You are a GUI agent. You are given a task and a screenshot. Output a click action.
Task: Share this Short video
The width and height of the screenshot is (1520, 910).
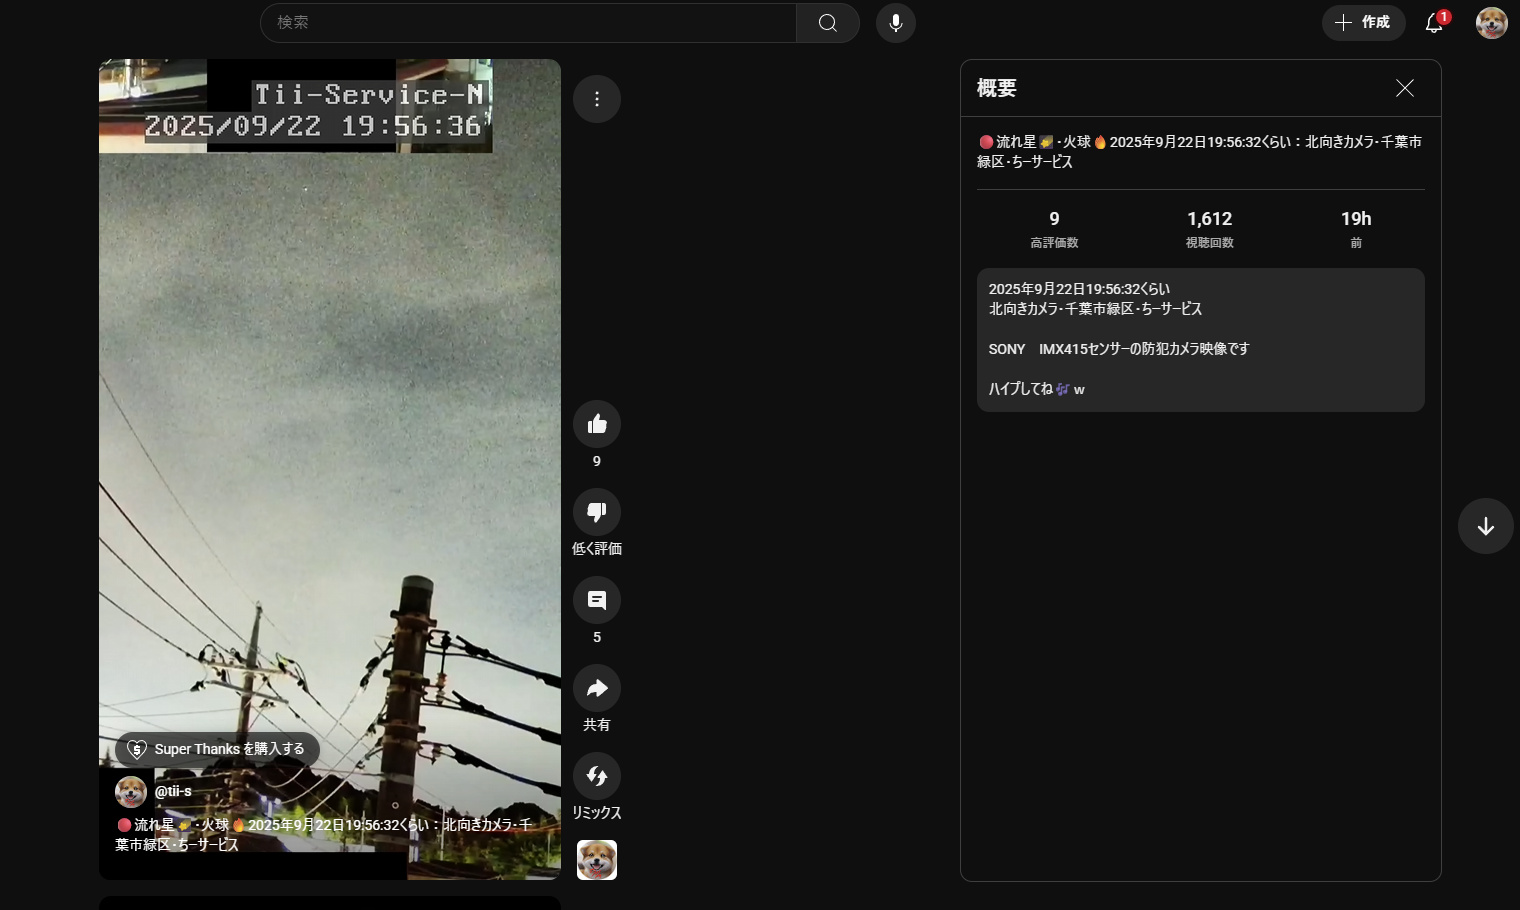(597, 688)
